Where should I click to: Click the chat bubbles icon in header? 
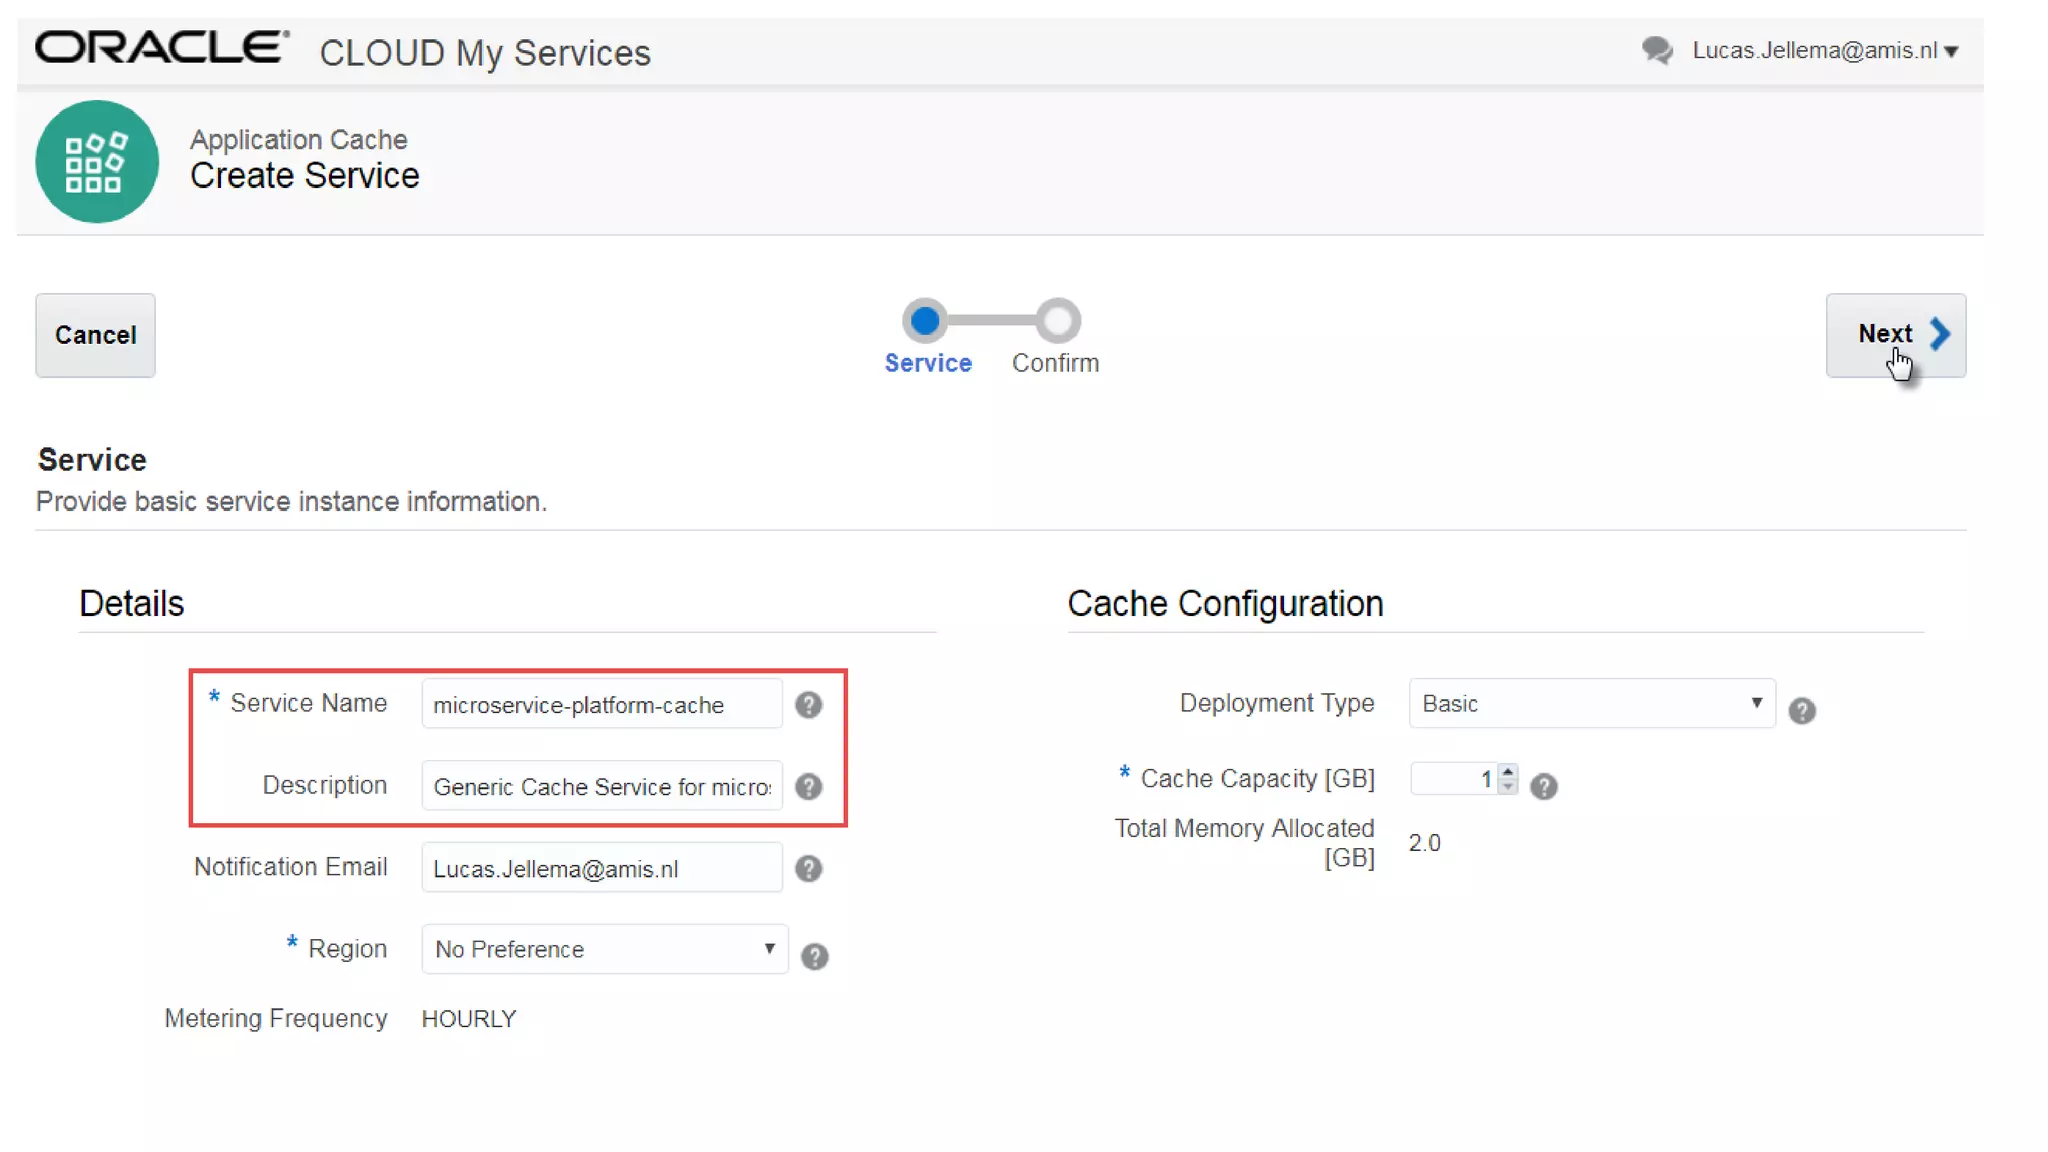[x=1656, y=50]
